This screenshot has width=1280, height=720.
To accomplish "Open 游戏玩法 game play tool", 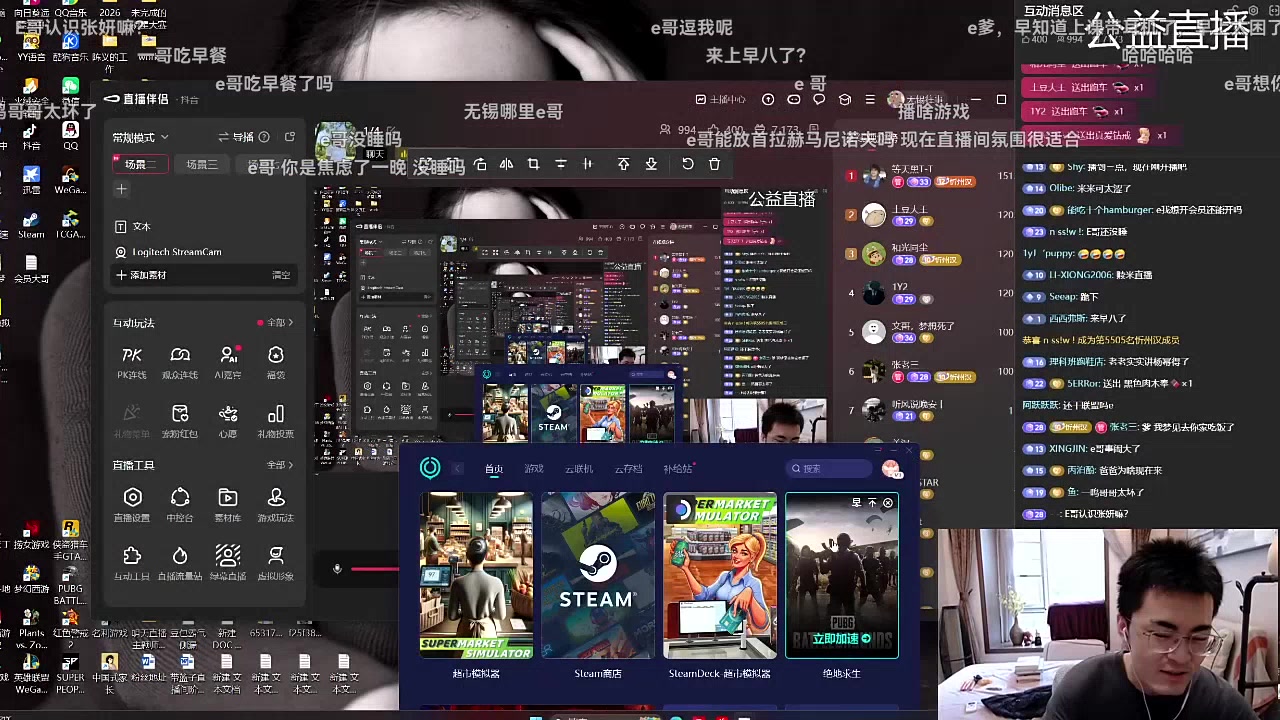I will (276, 505).
